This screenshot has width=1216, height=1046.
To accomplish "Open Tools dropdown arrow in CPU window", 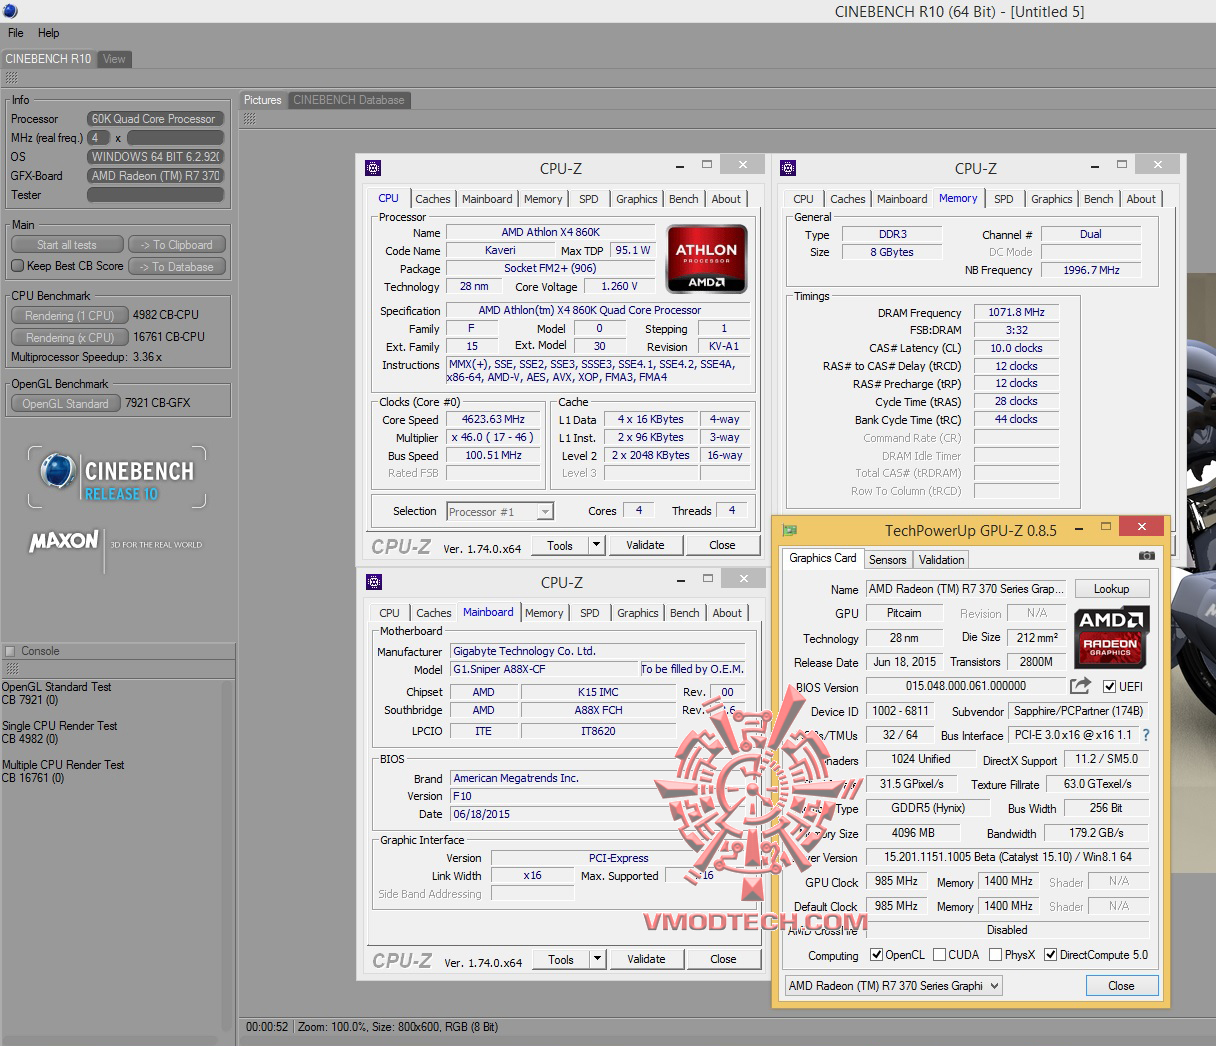I will (x=597, y=545).
